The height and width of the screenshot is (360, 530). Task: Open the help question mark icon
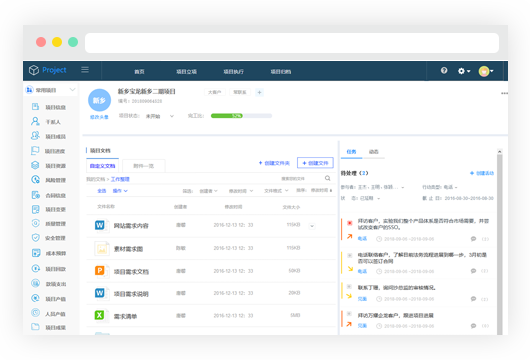(444, 70)
